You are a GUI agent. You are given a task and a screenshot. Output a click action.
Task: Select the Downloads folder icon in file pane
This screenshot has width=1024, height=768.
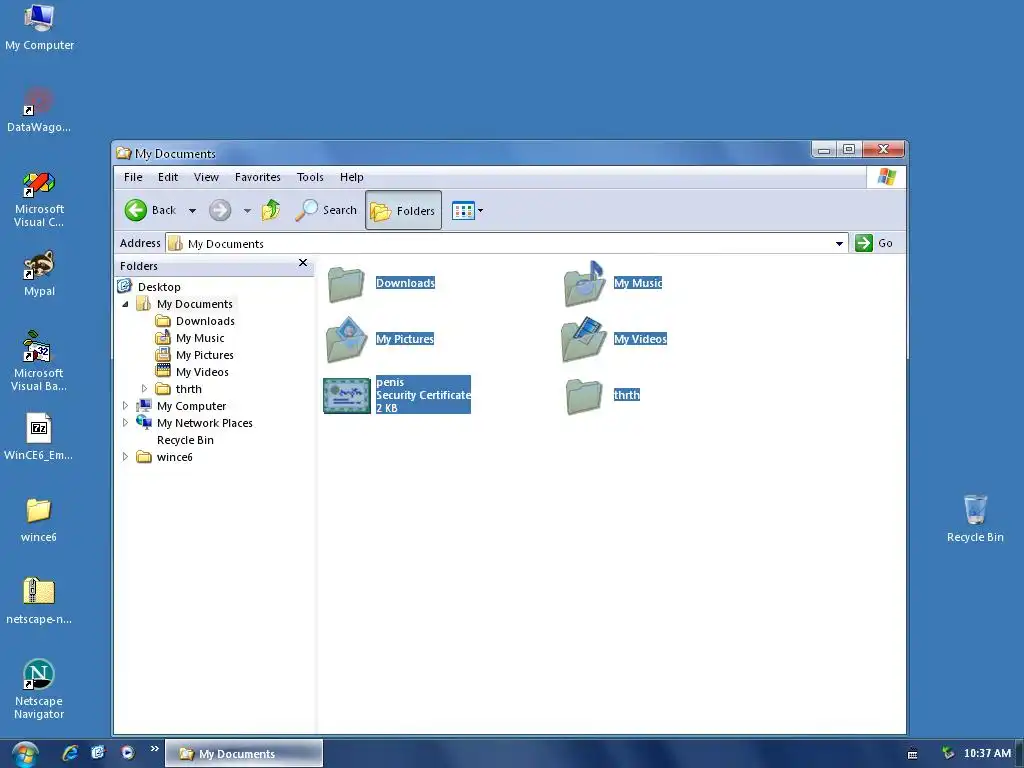(346, 284)
